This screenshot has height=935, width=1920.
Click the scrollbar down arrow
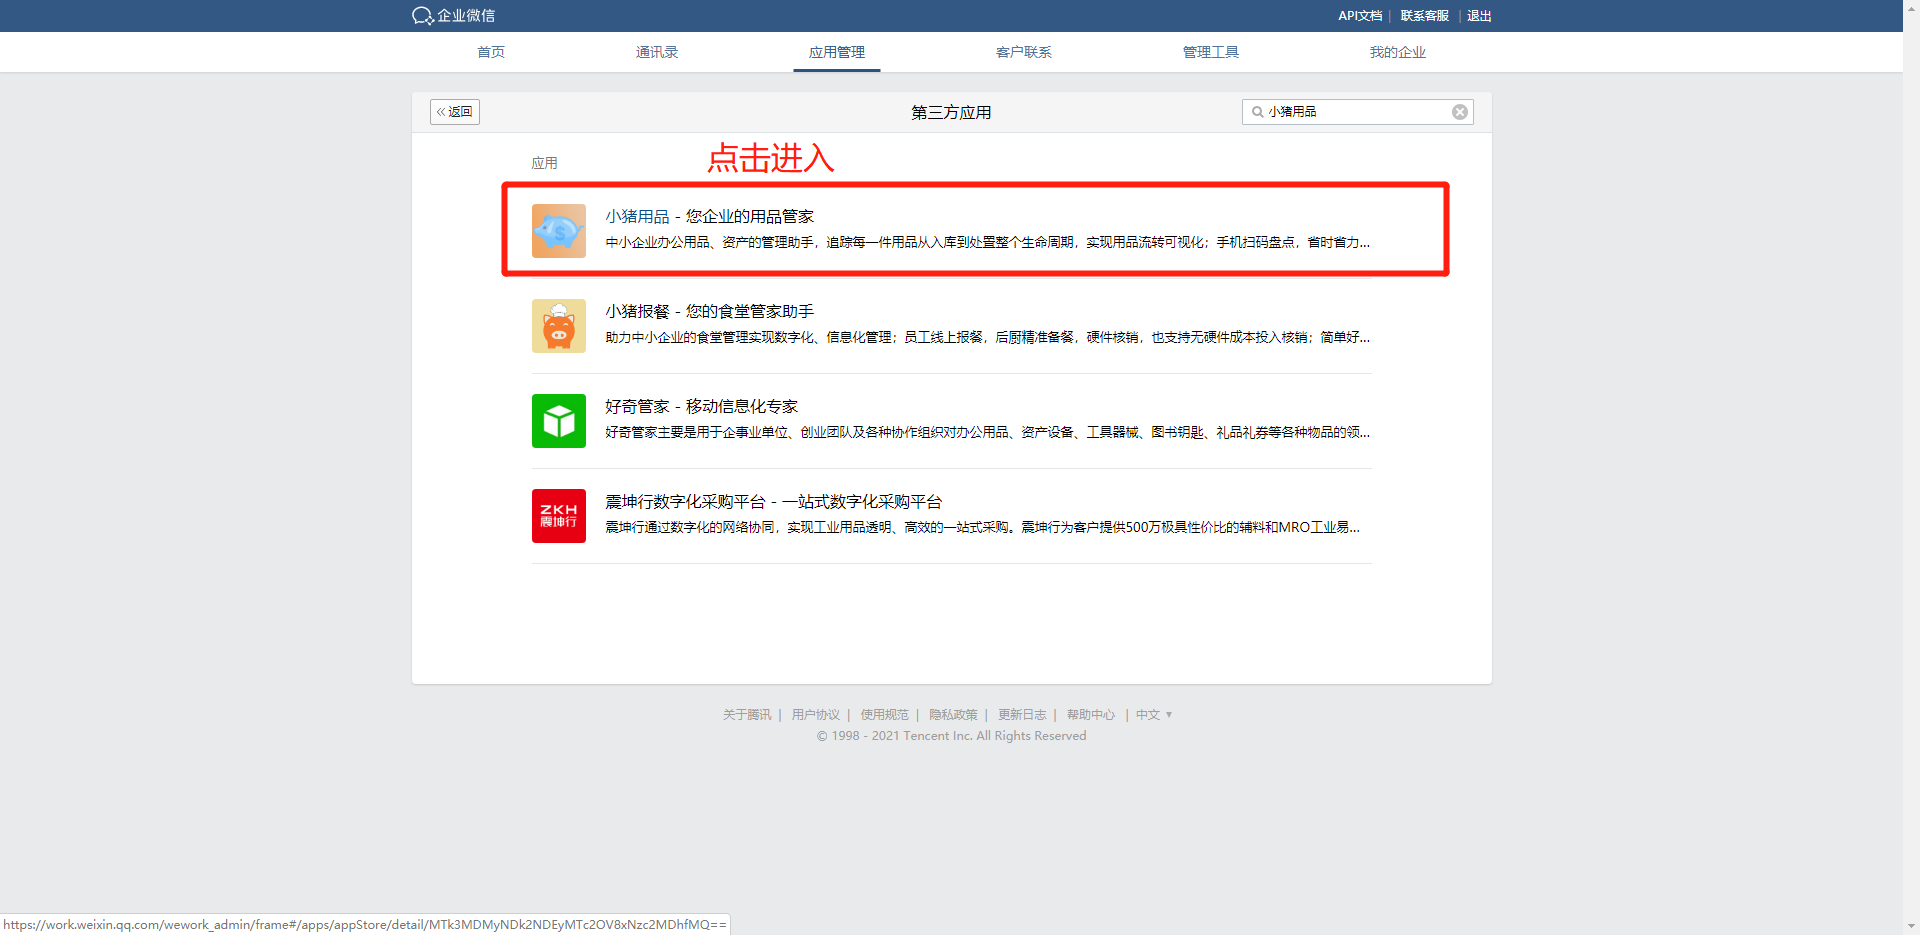(x=1911, y=926)
